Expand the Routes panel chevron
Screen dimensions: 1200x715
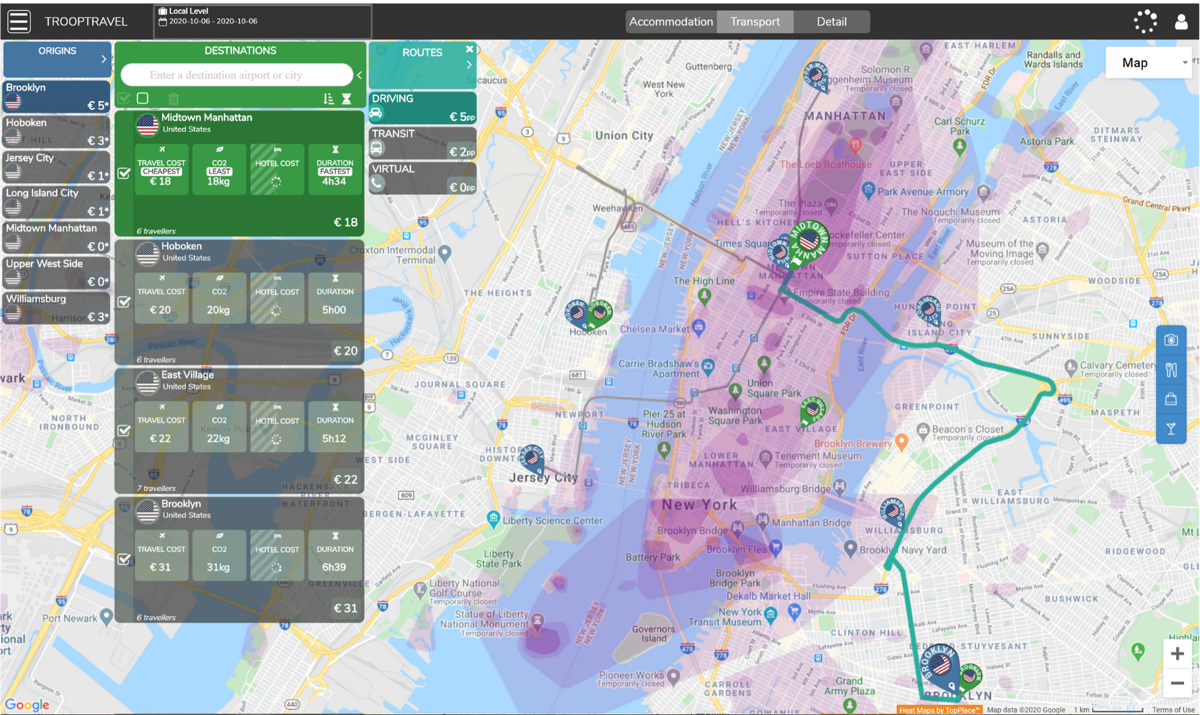tap(469, 66)
